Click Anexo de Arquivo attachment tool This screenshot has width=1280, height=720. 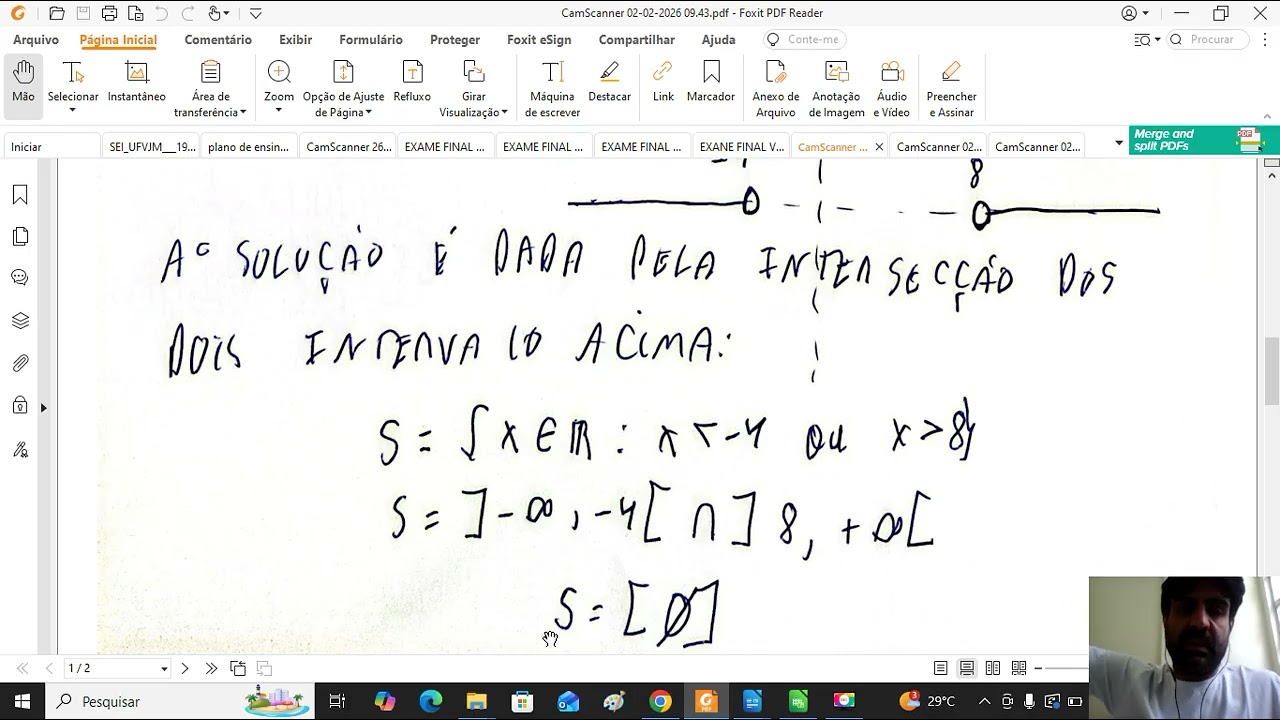click(x=776, y=89)
